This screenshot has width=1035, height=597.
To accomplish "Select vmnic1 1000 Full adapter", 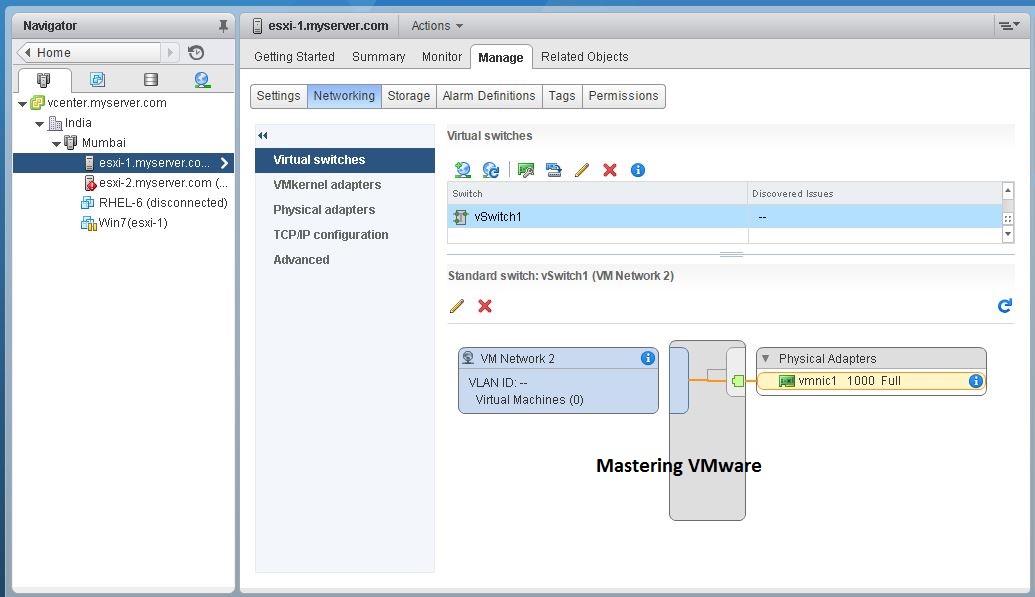I will point(871,381).
